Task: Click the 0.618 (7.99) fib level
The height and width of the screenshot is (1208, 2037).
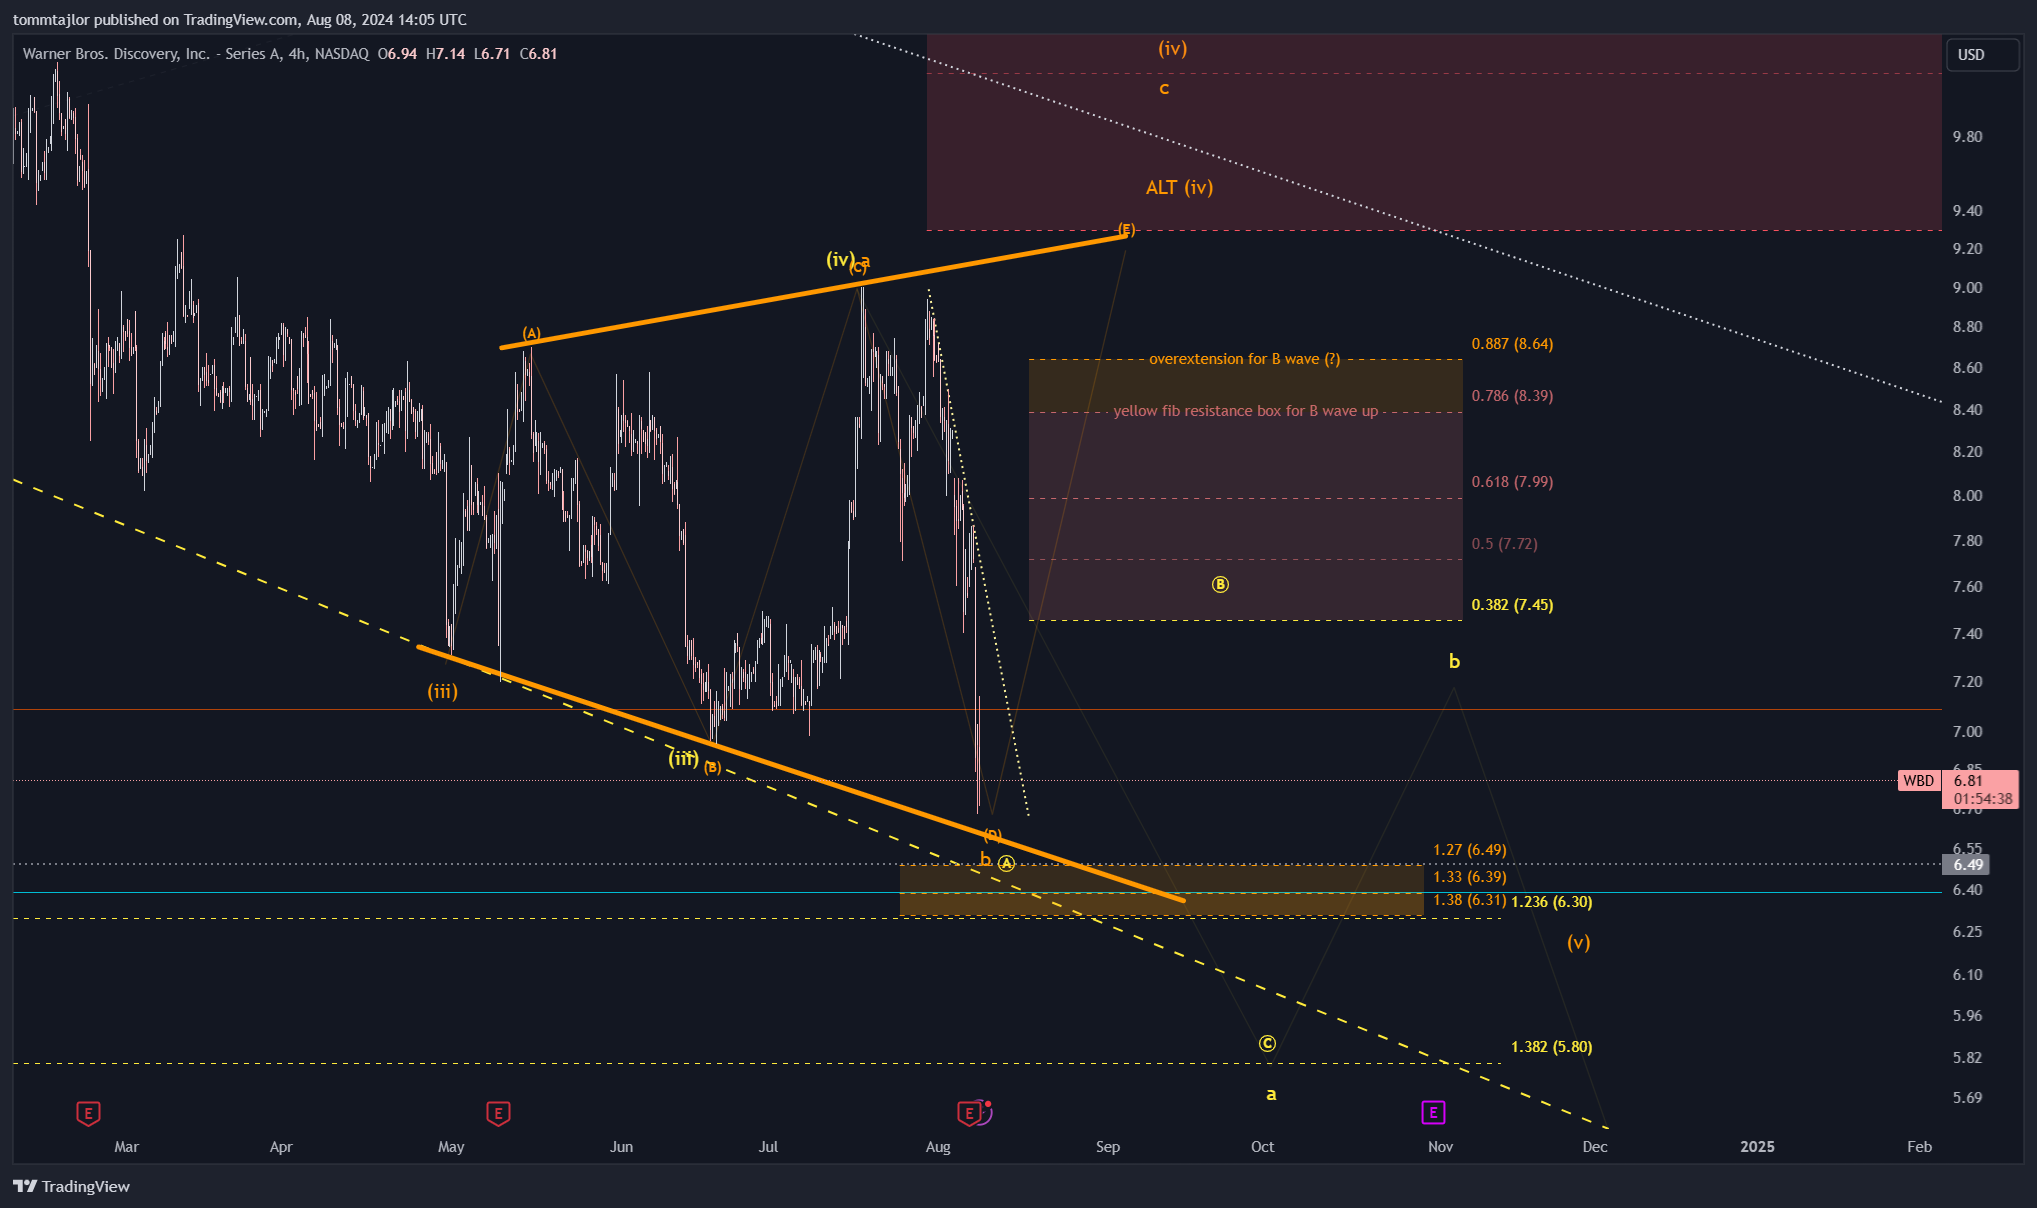Action: click(1512, 482)
